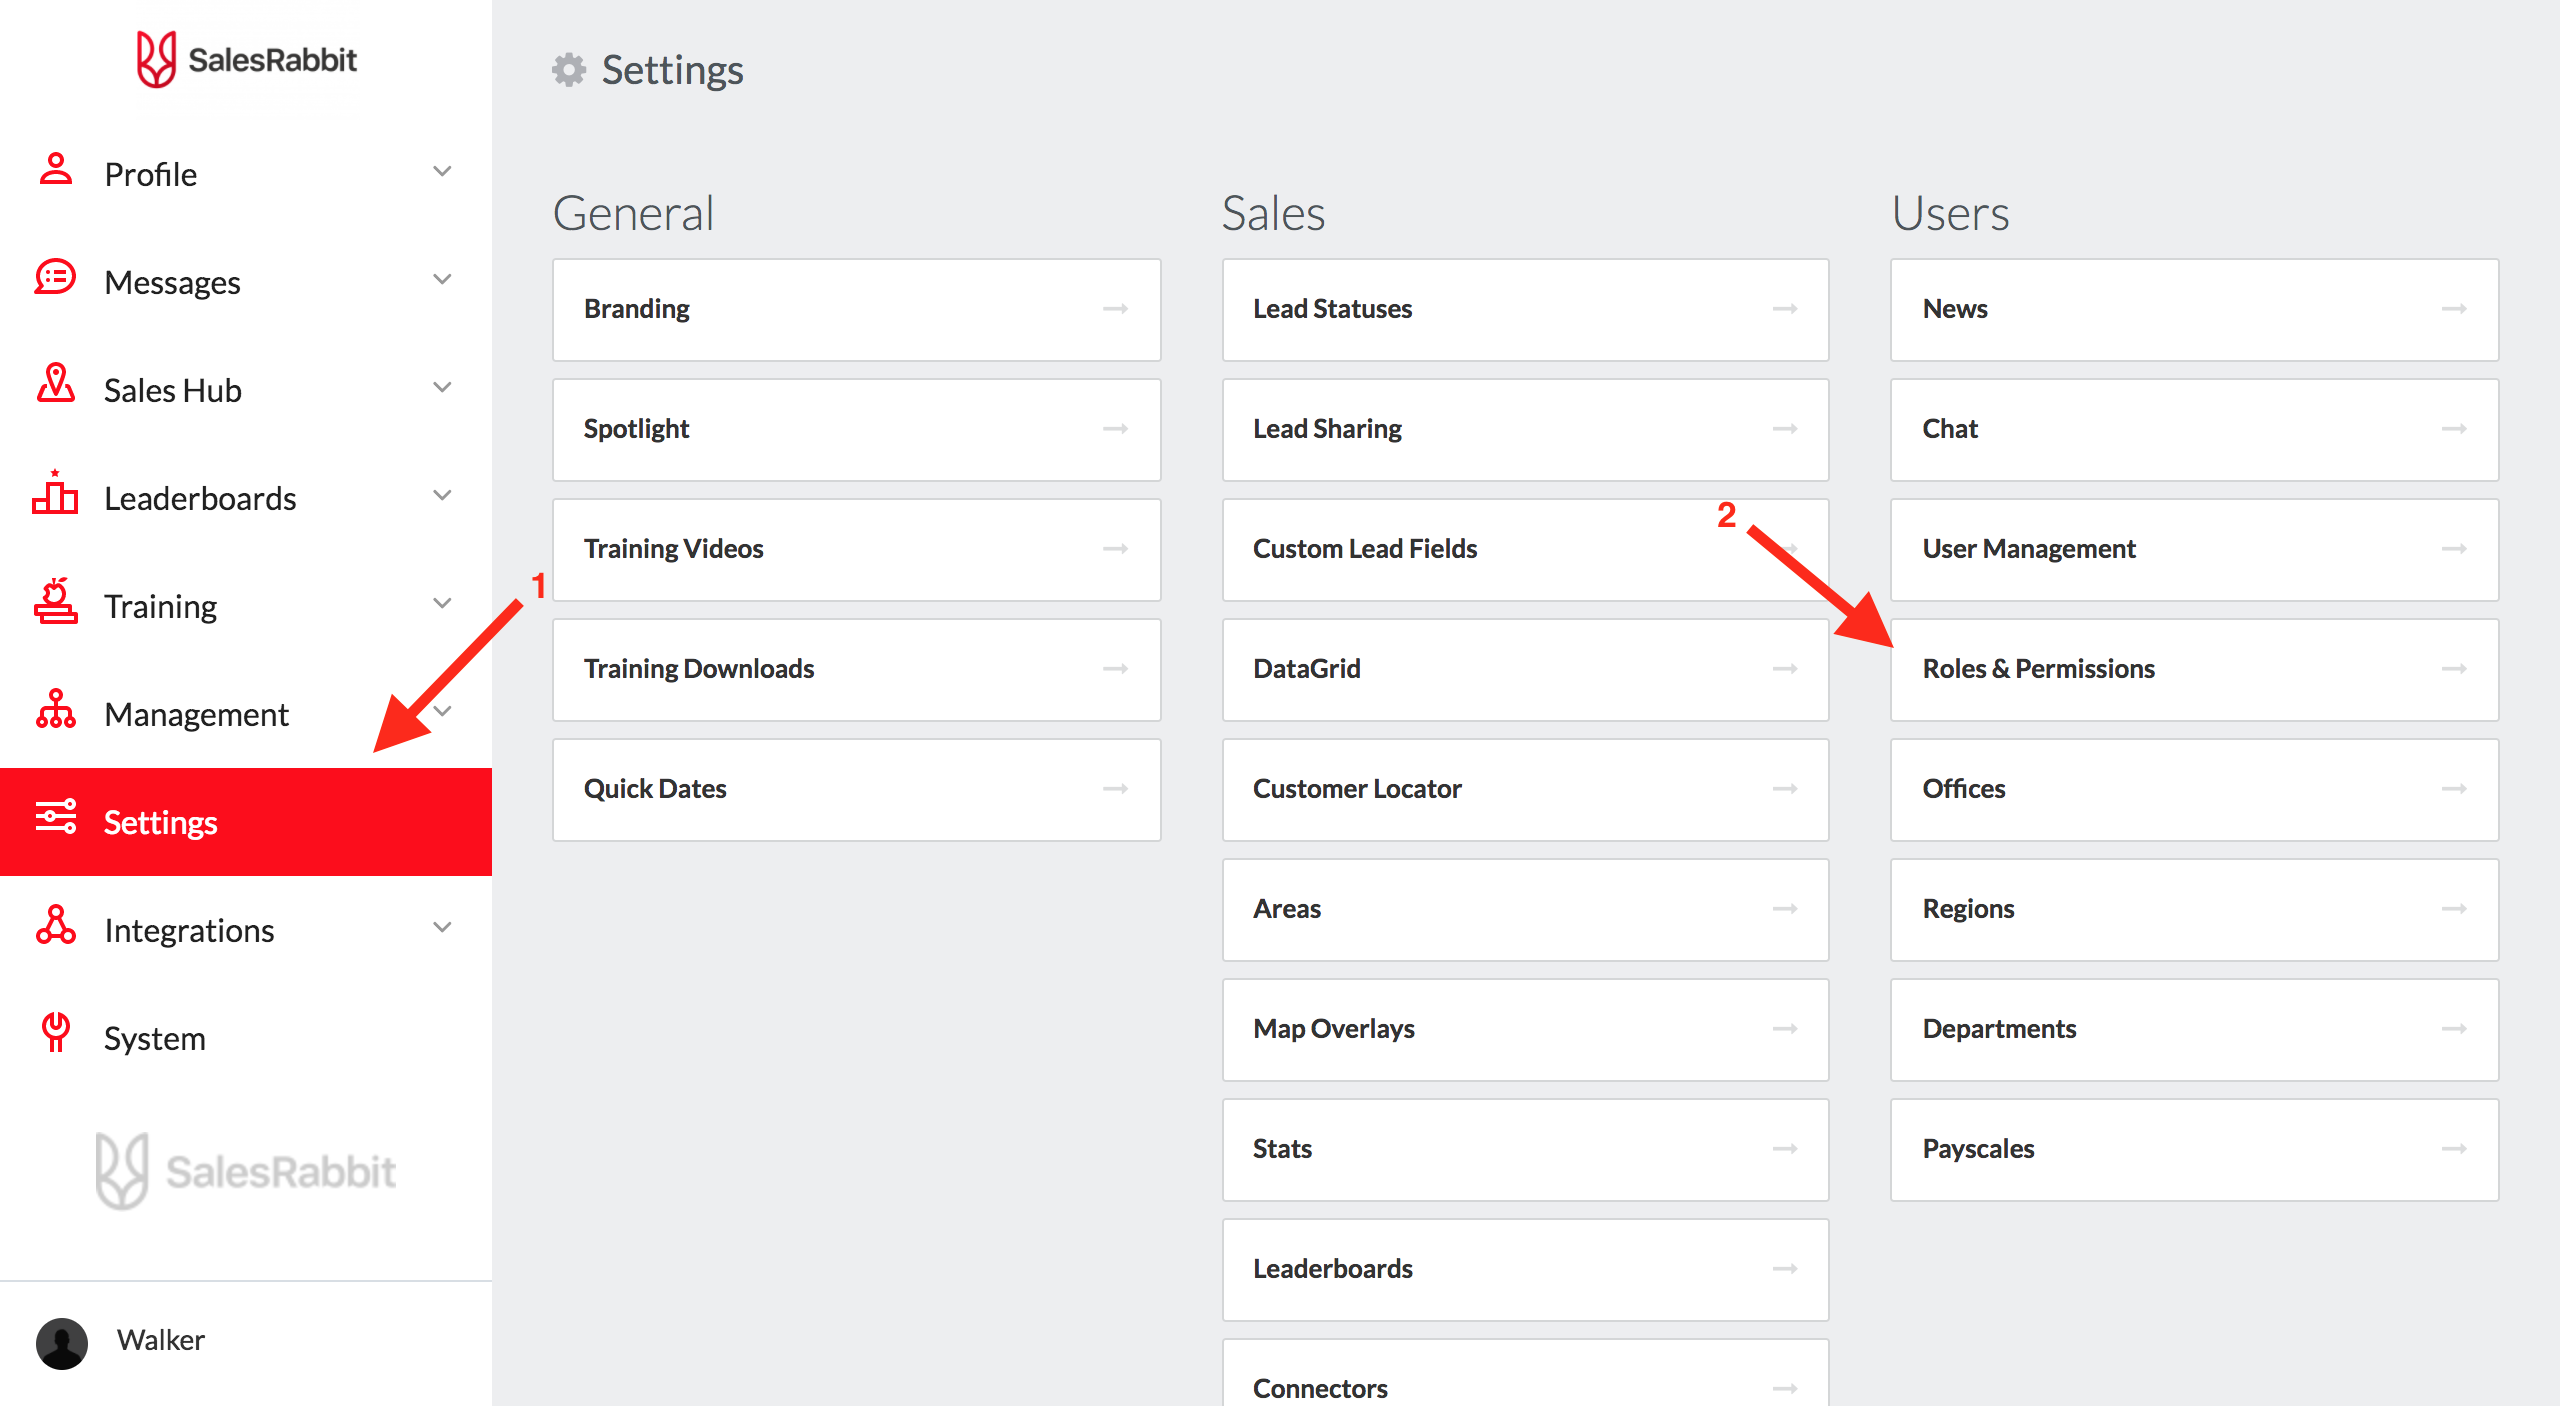
Task: Click the arrow on Stats card
Action: (x=1785, y=1149)
